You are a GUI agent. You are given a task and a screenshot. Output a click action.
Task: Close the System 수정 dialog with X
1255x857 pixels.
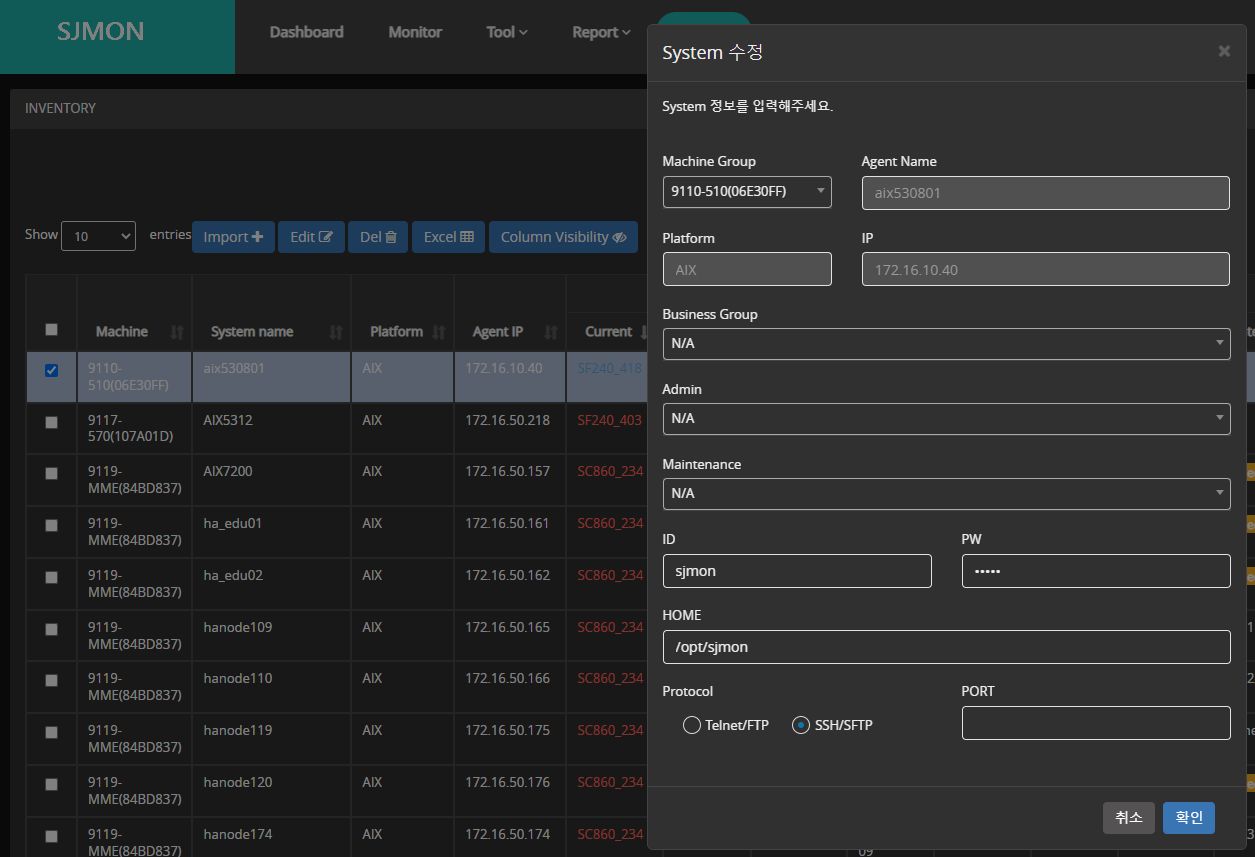(1224, 51)
